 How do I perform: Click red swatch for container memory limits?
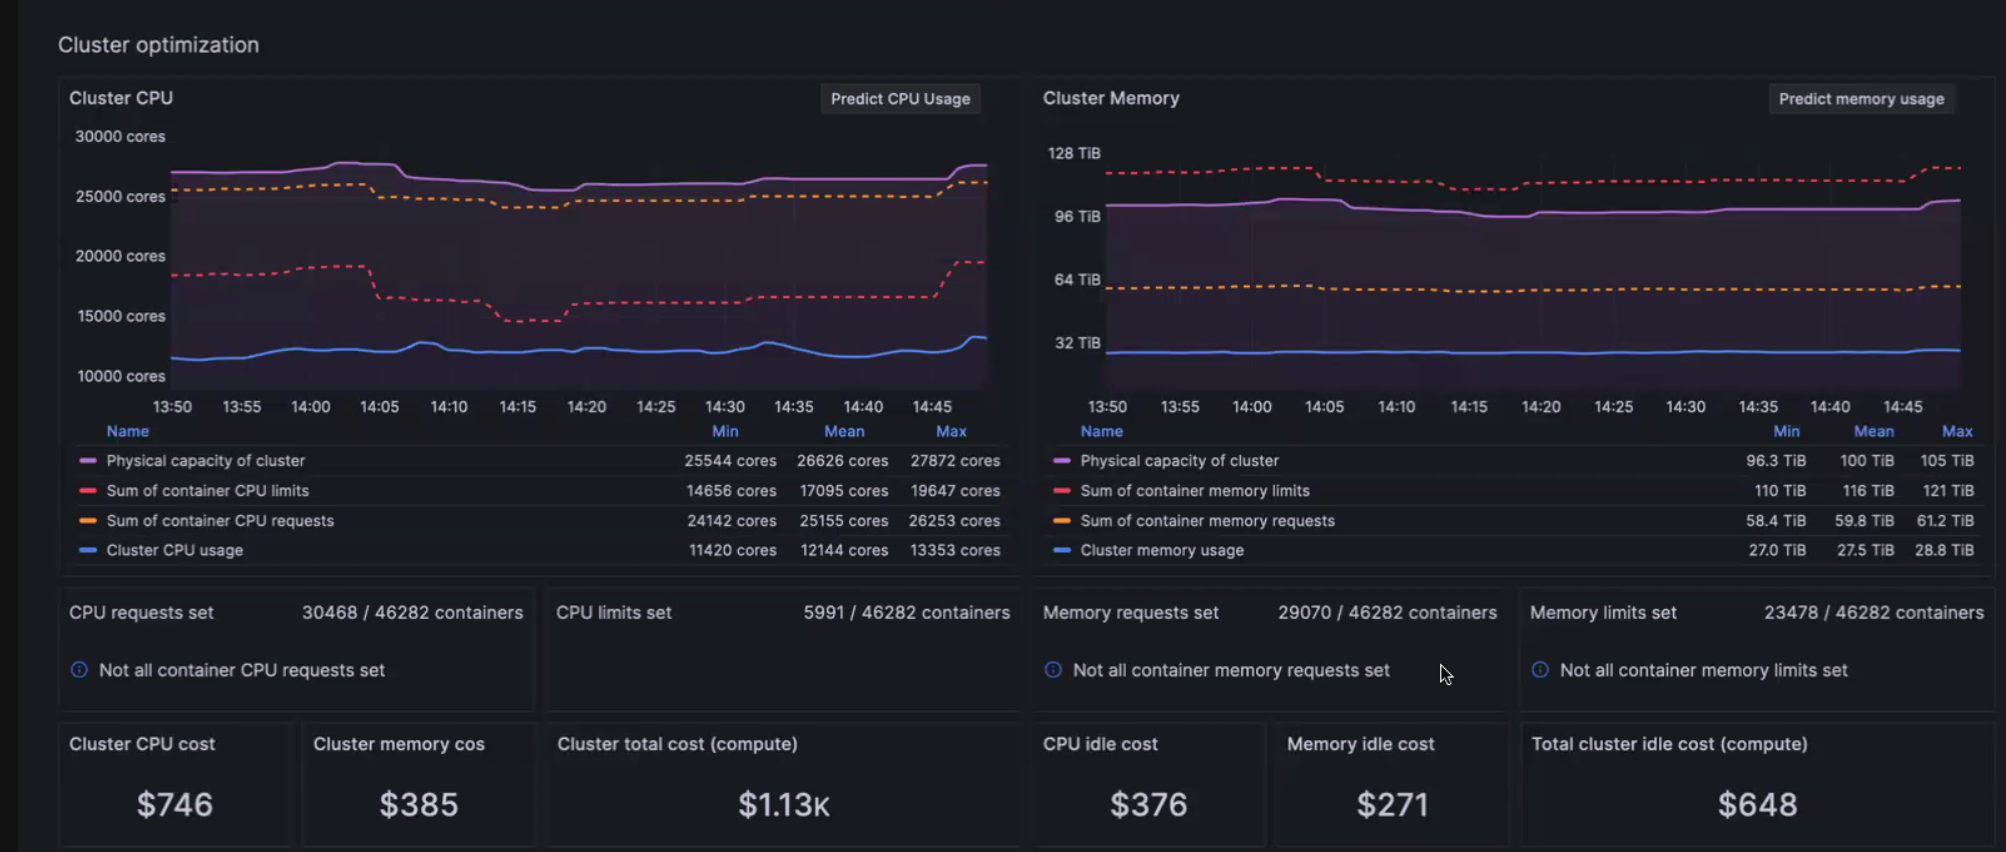tap(1062, 491)
